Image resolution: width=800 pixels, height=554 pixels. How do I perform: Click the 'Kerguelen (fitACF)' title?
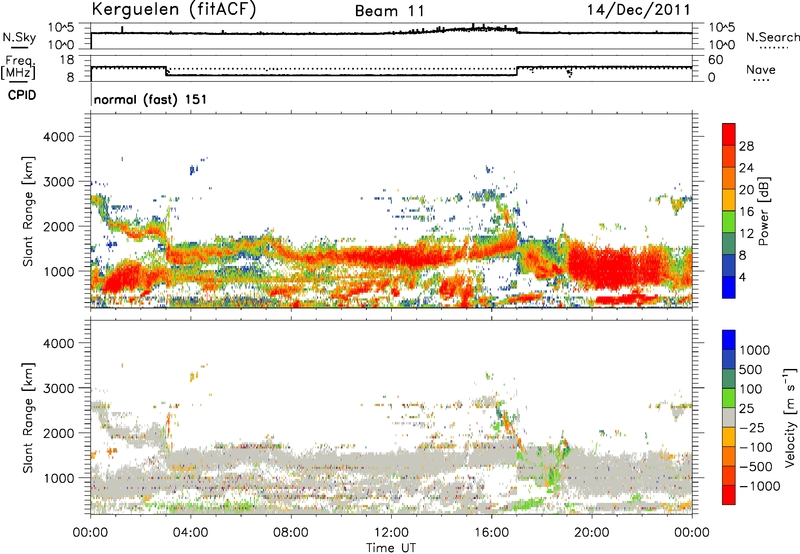point(173,9)
